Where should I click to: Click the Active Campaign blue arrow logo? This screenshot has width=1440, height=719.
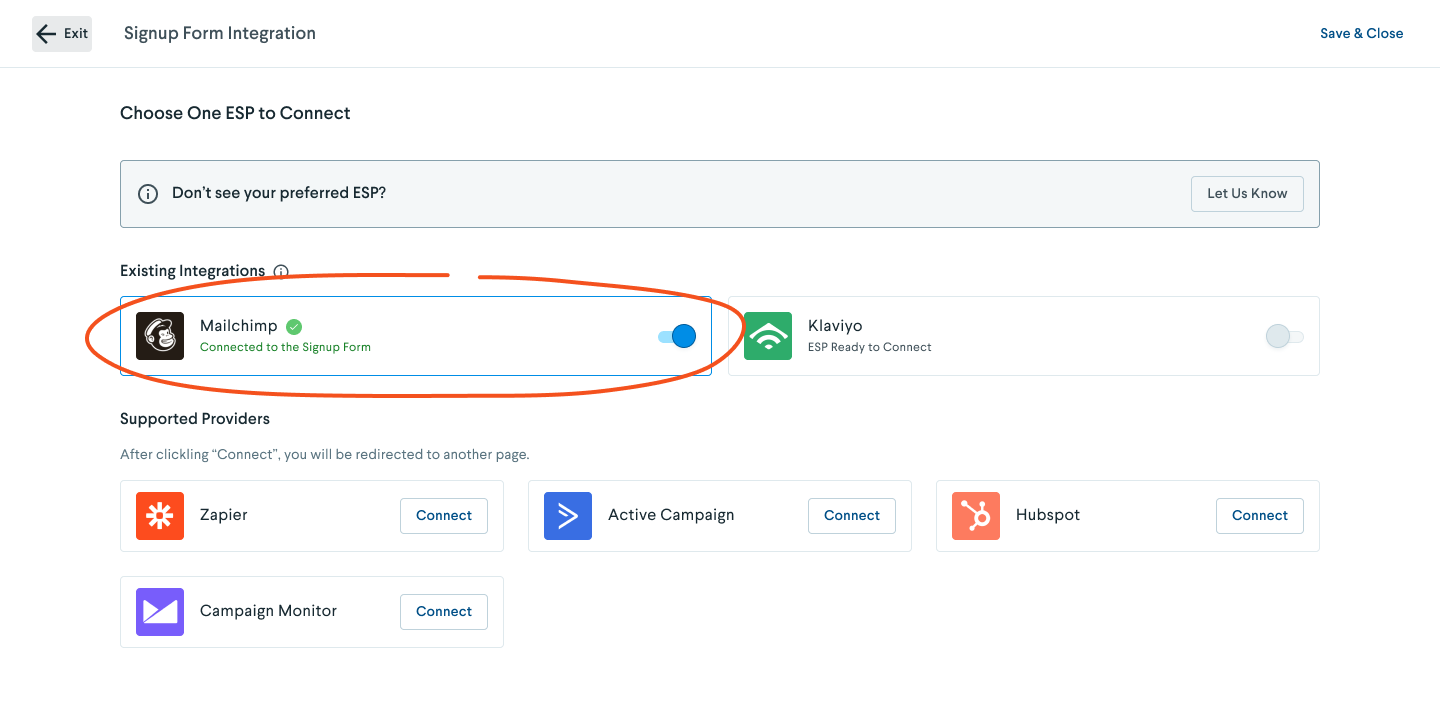point(568,516)
